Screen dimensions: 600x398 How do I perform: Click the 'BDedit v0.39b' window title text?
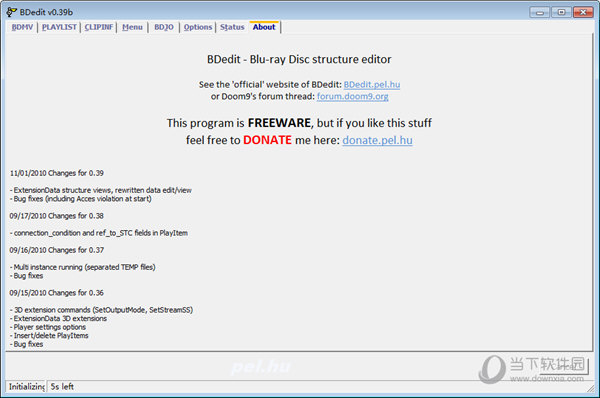pyautogui.click(x=46, y=12)
